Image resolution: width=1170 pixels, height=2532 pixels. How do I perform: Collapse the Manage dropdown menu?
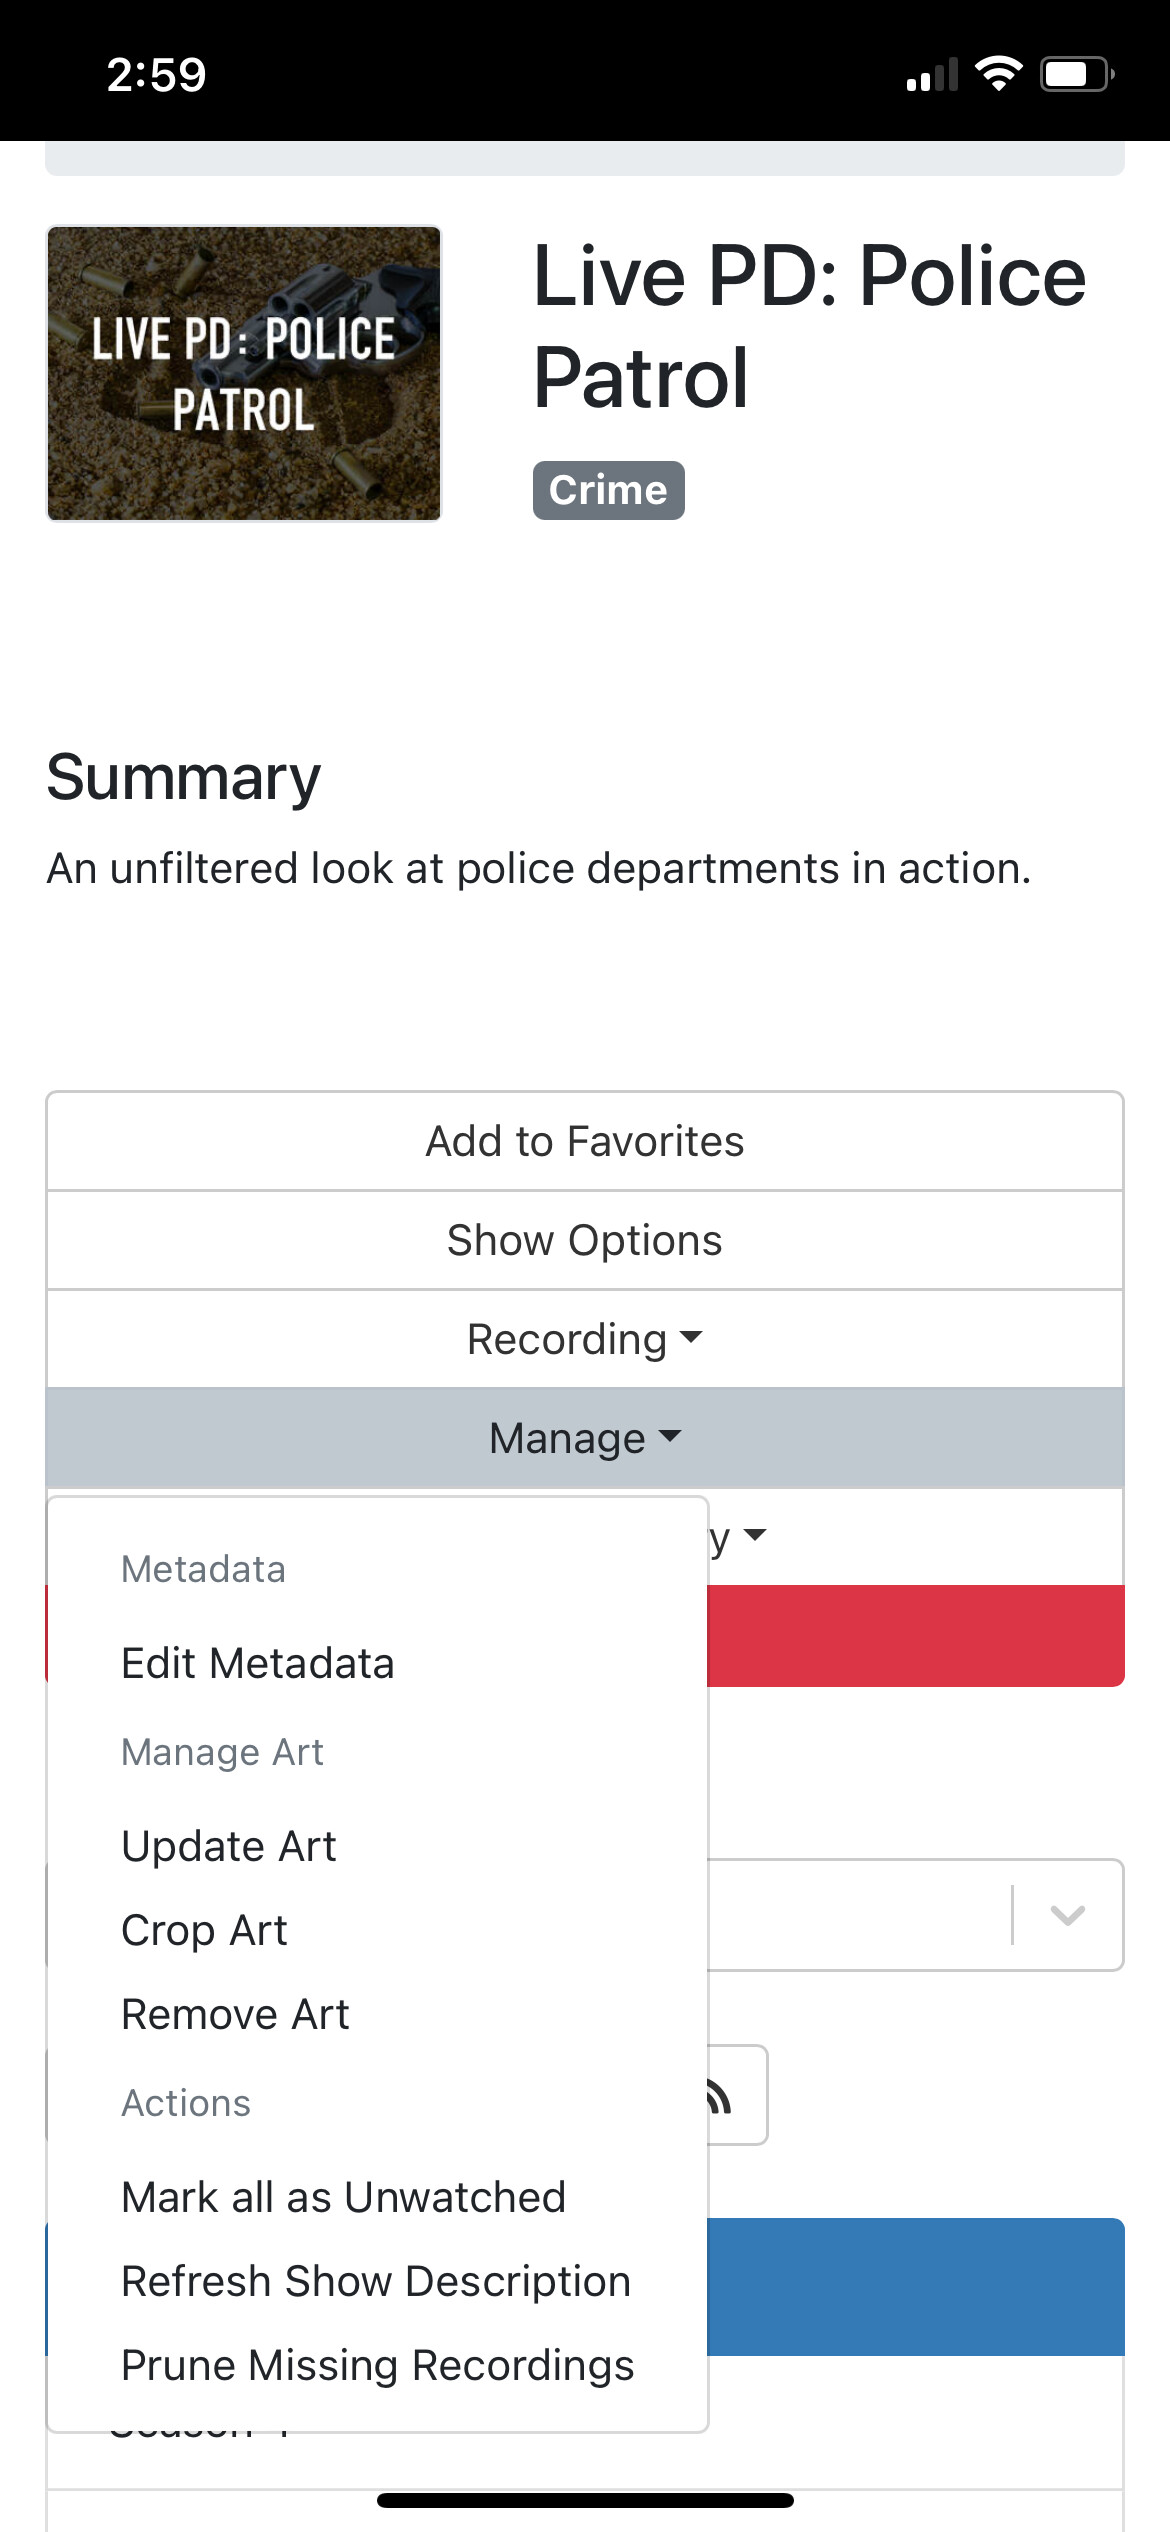tap(585, 1438)
